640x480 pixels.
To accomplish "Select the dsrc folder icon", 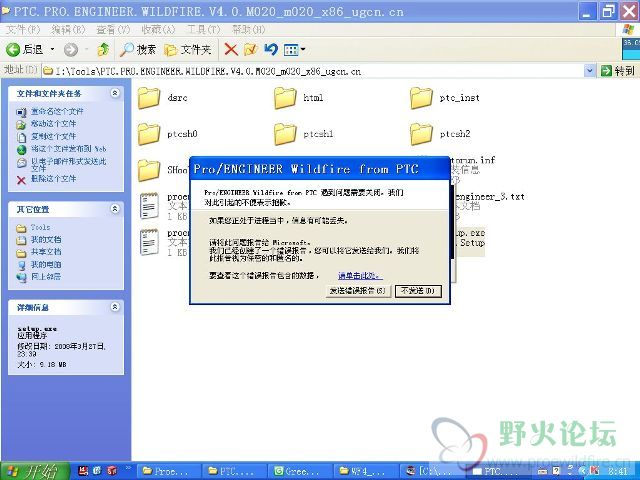I will [149, 98].
